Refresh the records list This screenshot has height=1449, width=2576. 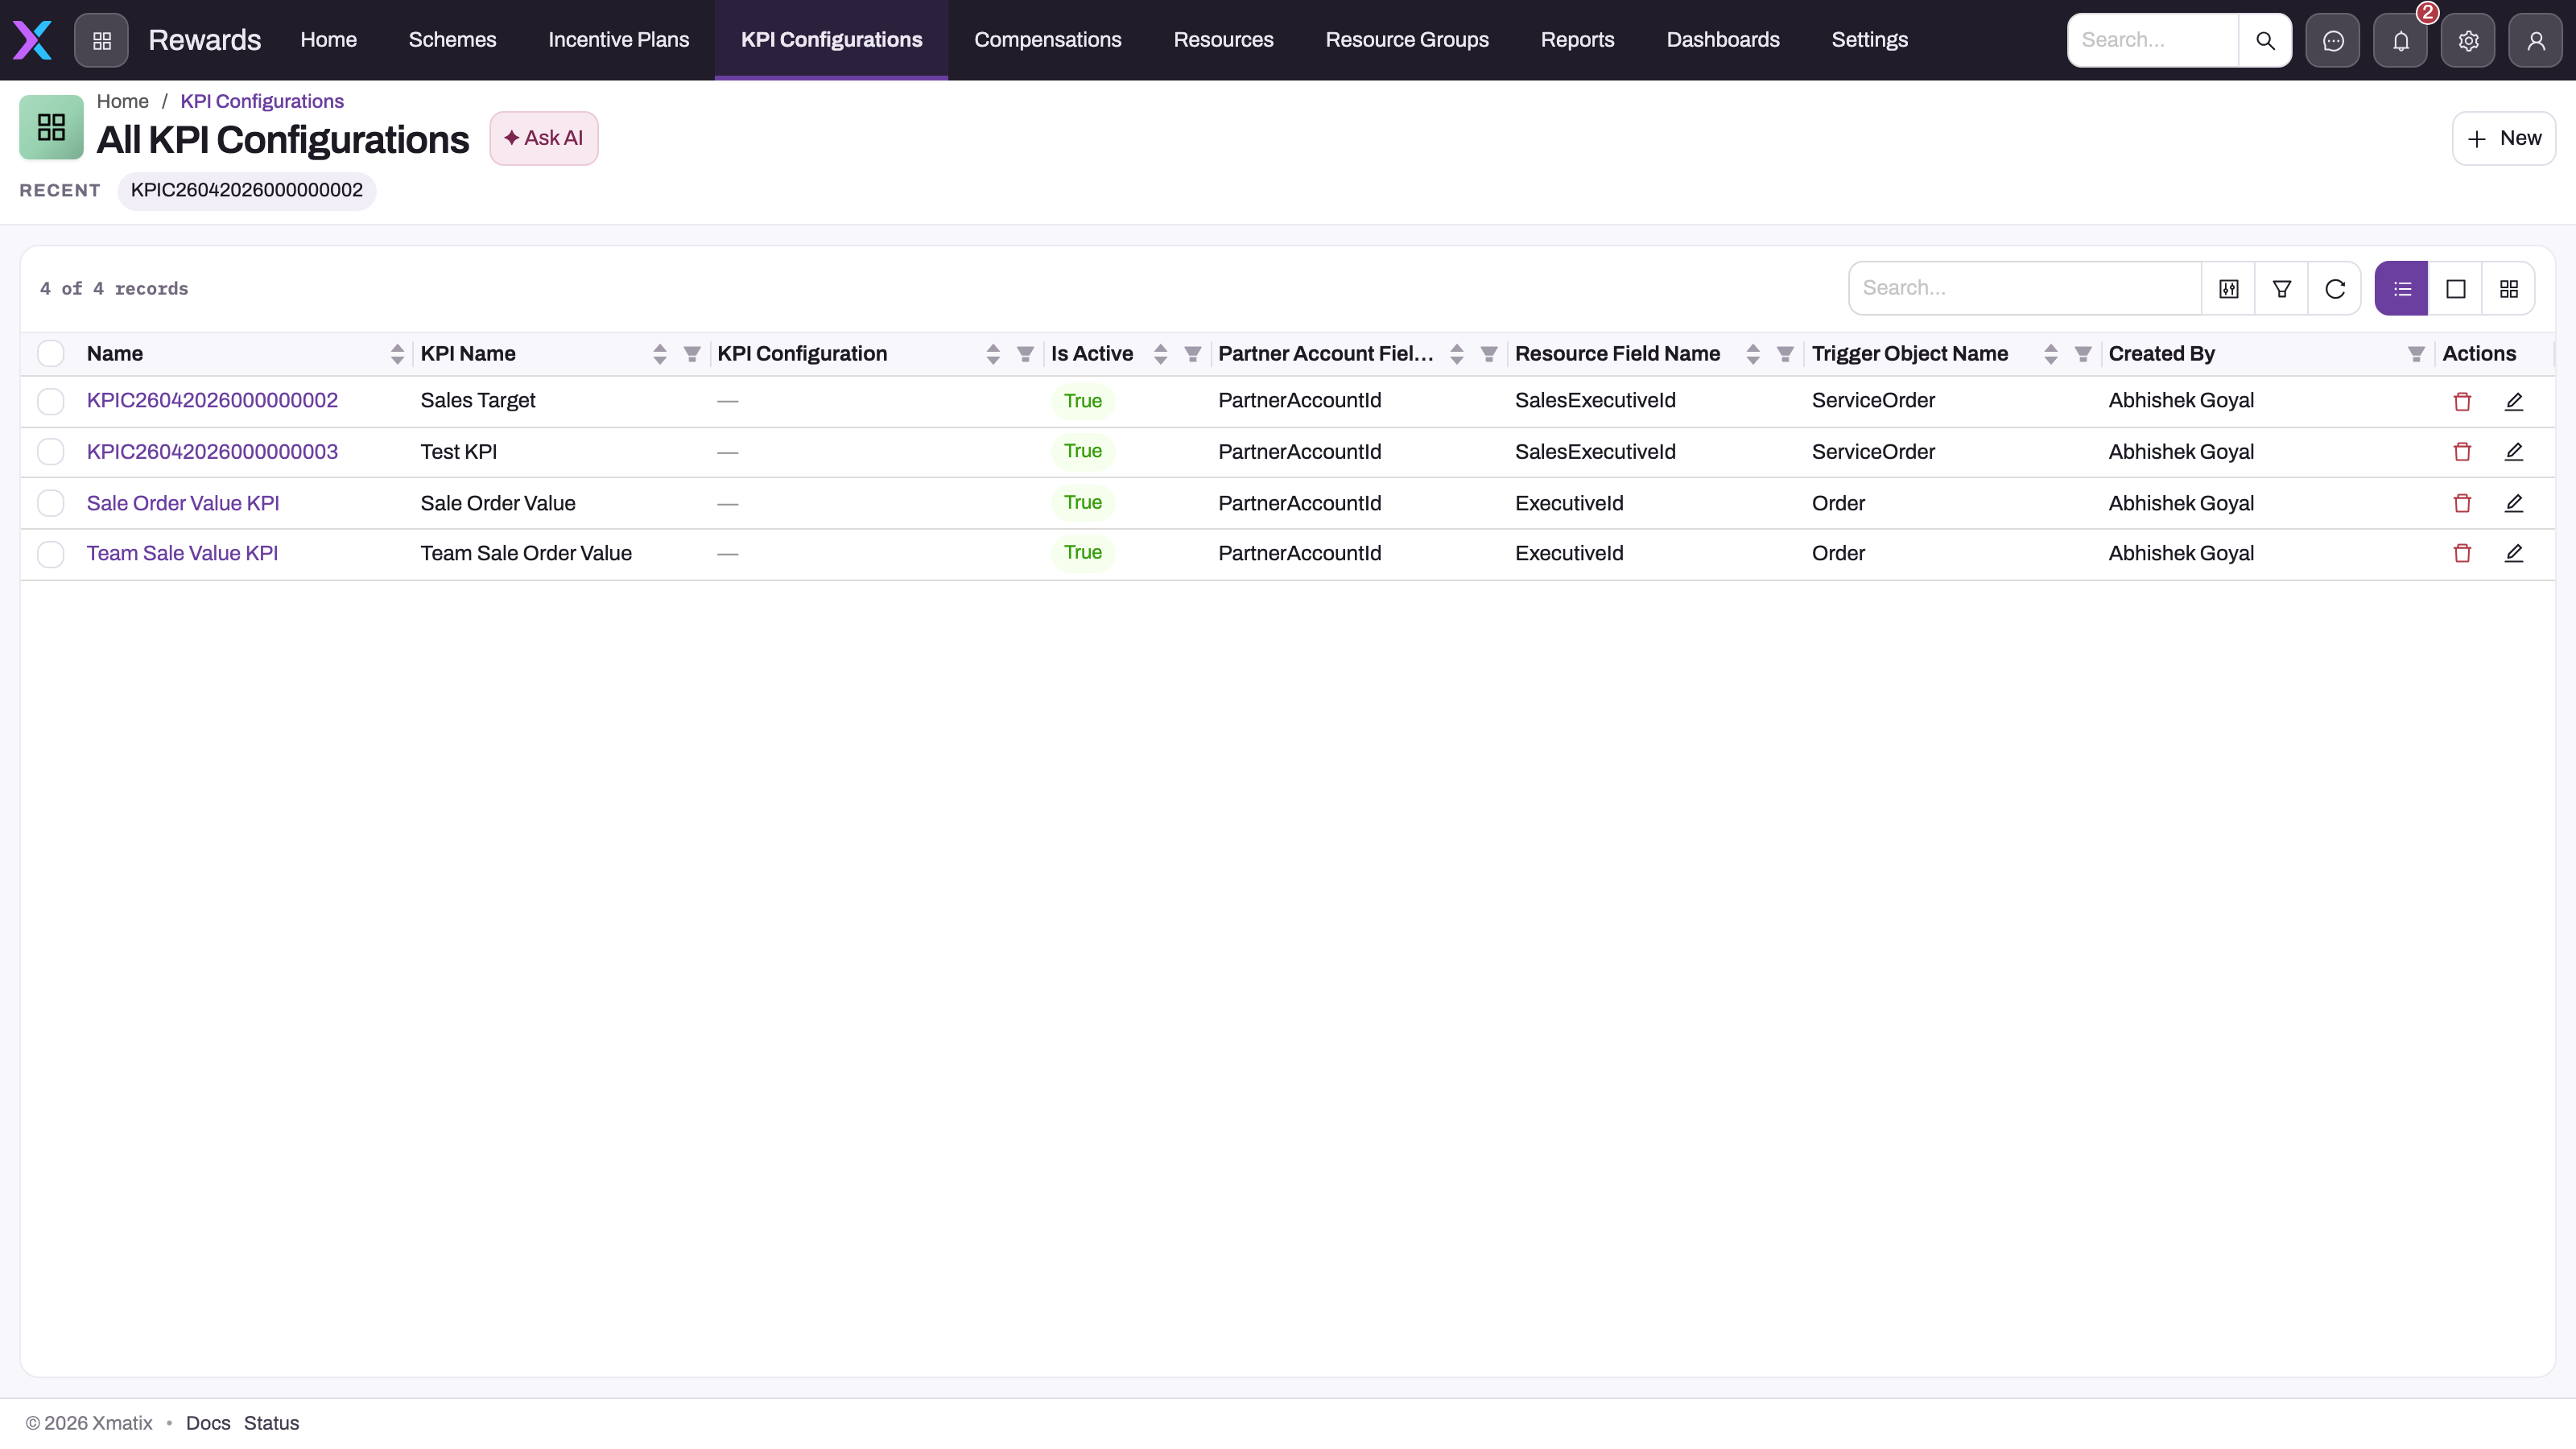(x=2335, y=289)
